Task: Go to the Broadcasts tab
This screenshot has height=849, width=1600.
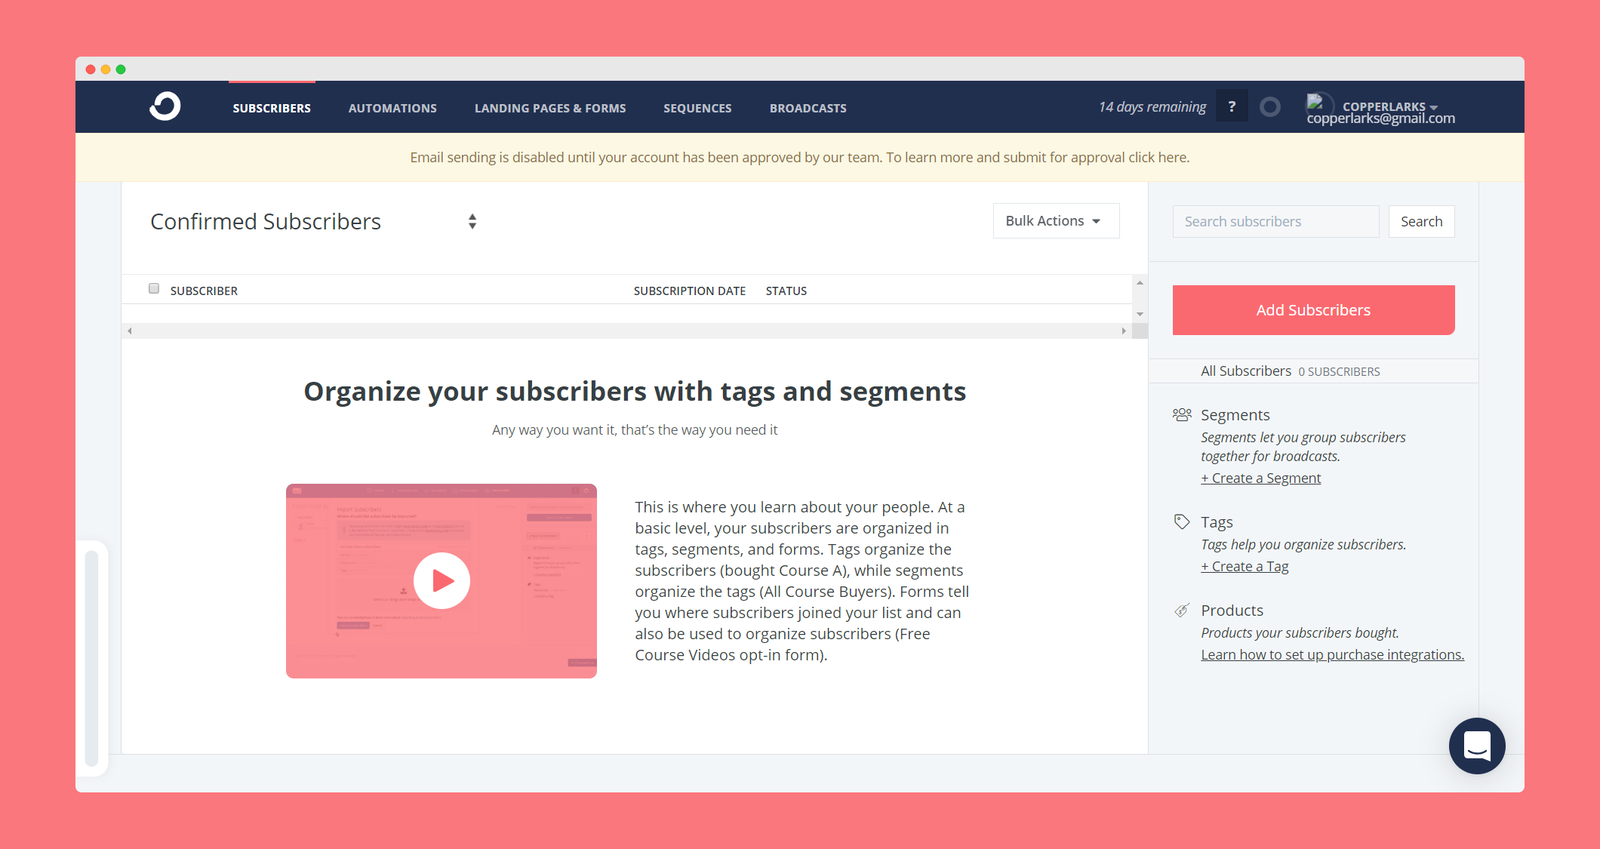Action: (x=808, y=108)
